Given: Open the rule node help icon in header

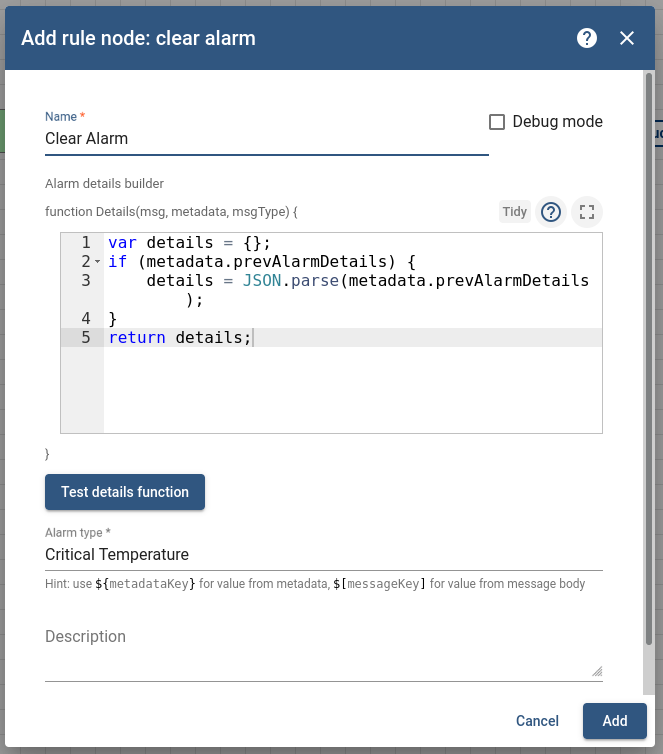Looking at the screenshot, I should click(x=587, y=38).
